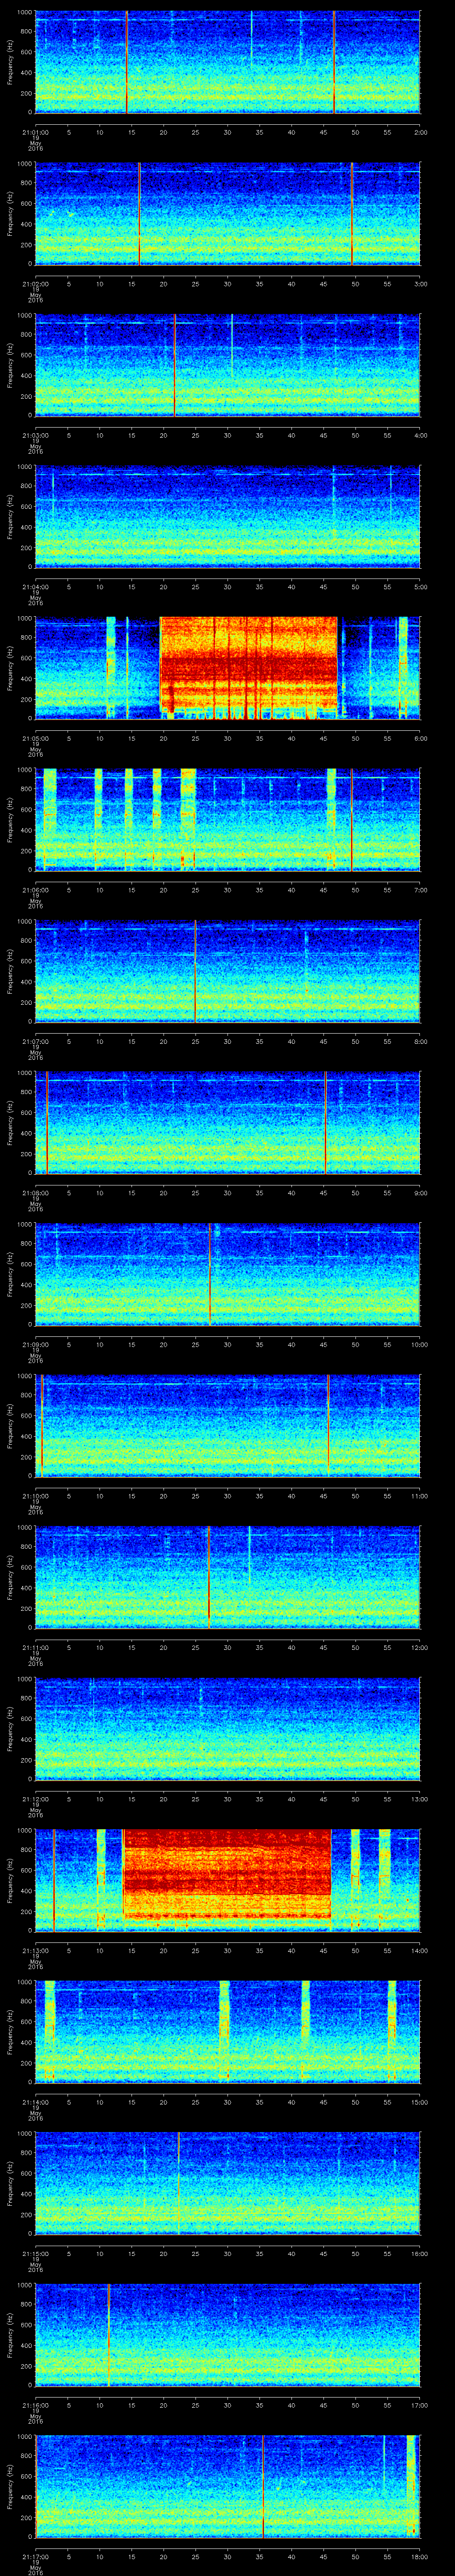This screenshot has height=2576, width=455.
Task: Click the red vertical line in the 21:07:00 spectrogram
Action: click(195, 971)
